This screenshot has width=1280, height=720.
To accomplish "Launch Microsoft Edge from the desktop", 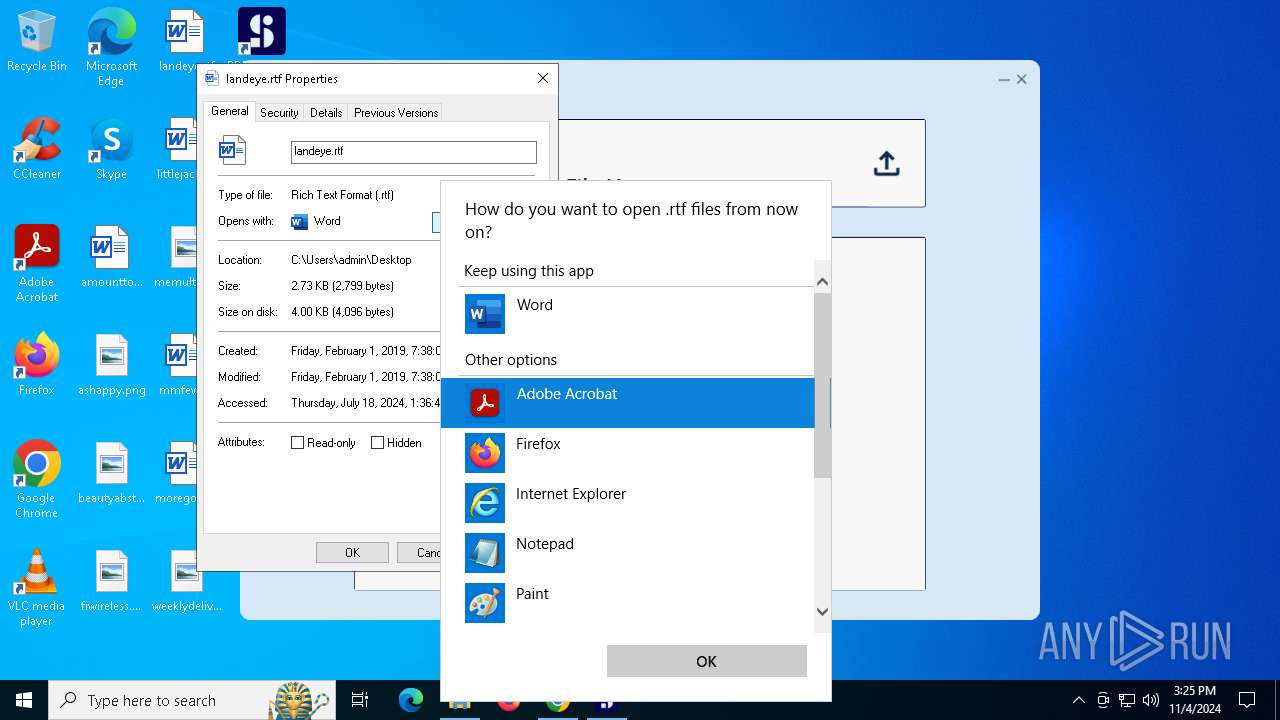I will tap(111, 47).
